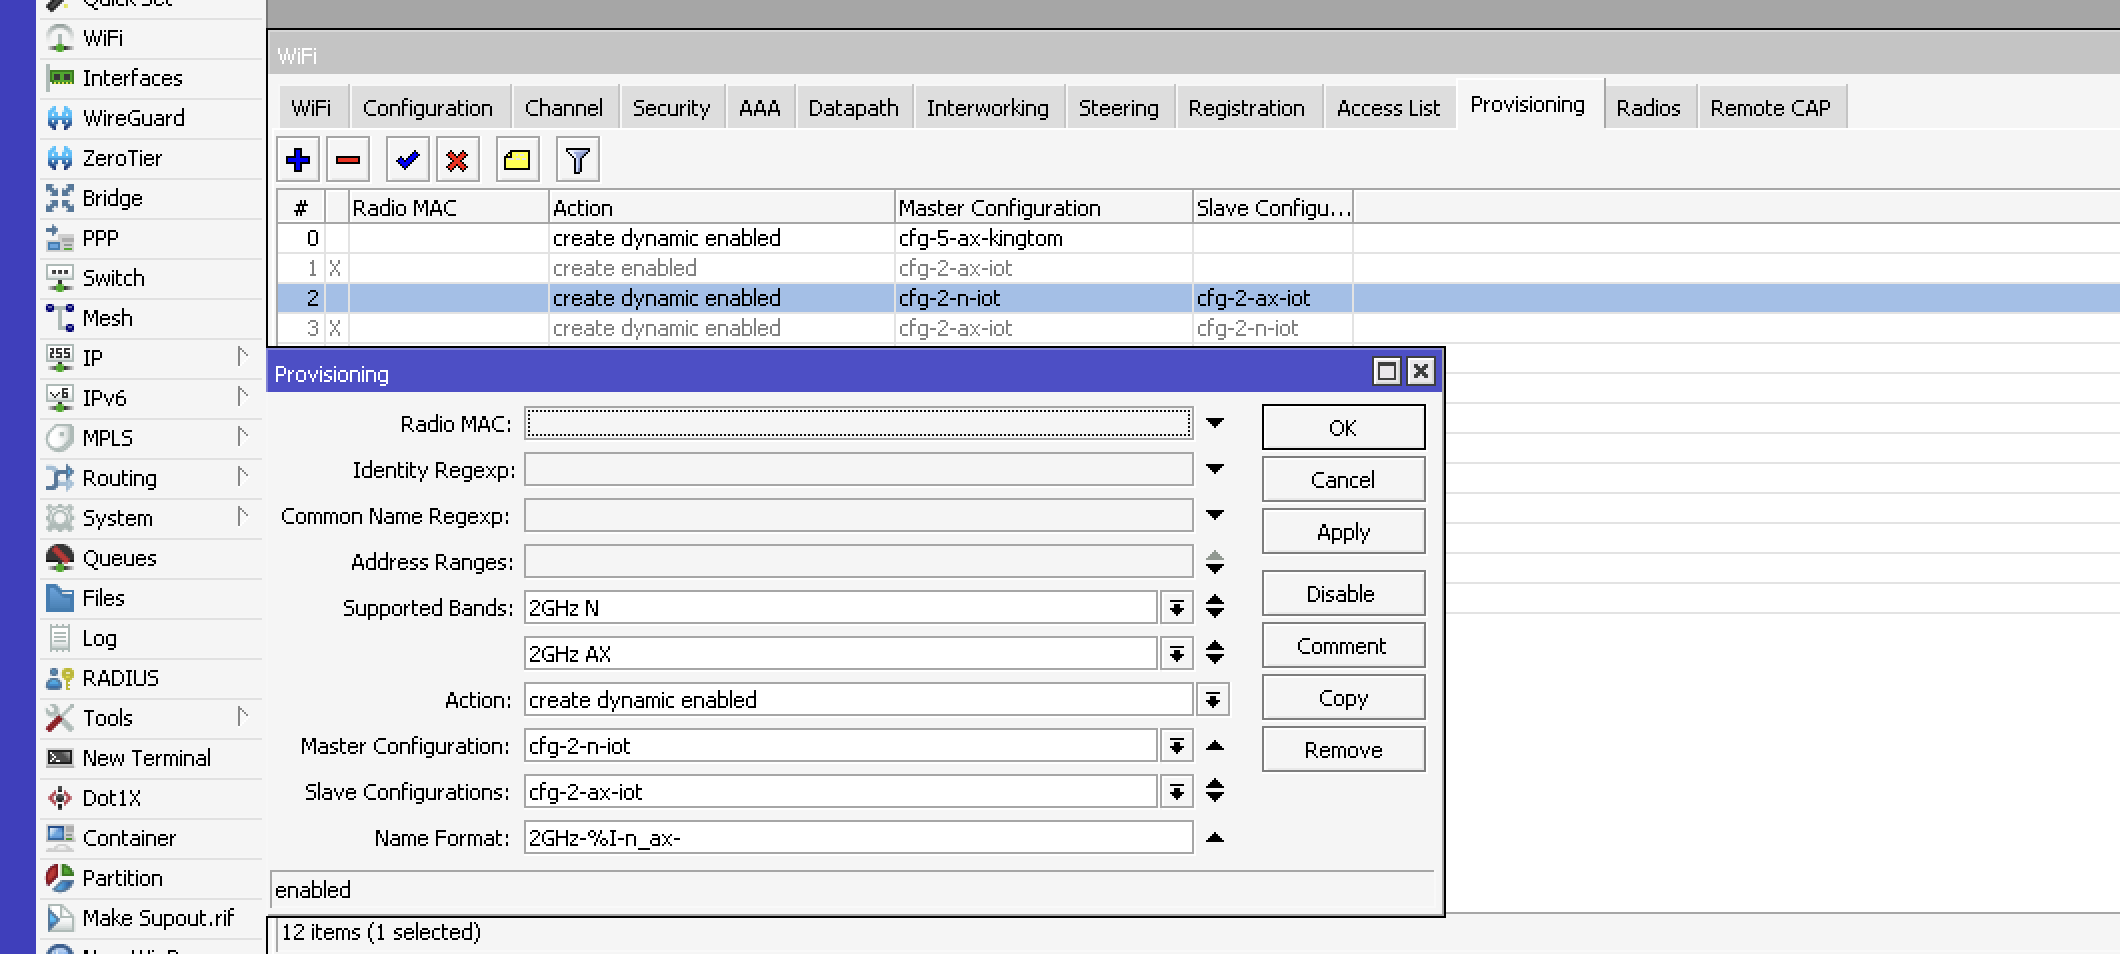Expand the Tools submenu

[242, 716]
